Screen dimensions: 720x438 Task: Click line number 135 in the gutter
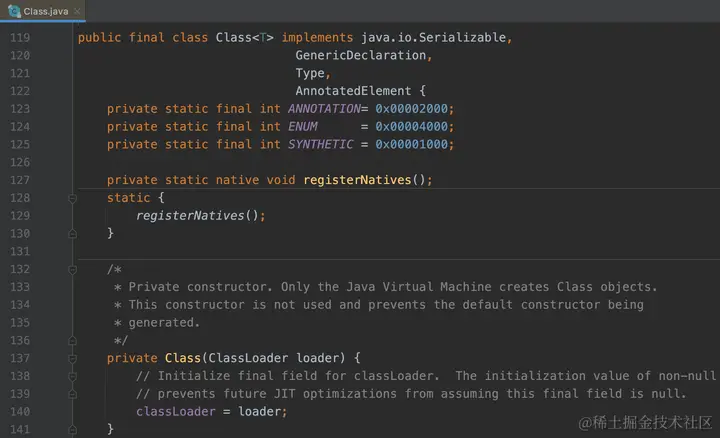[20, 323]
